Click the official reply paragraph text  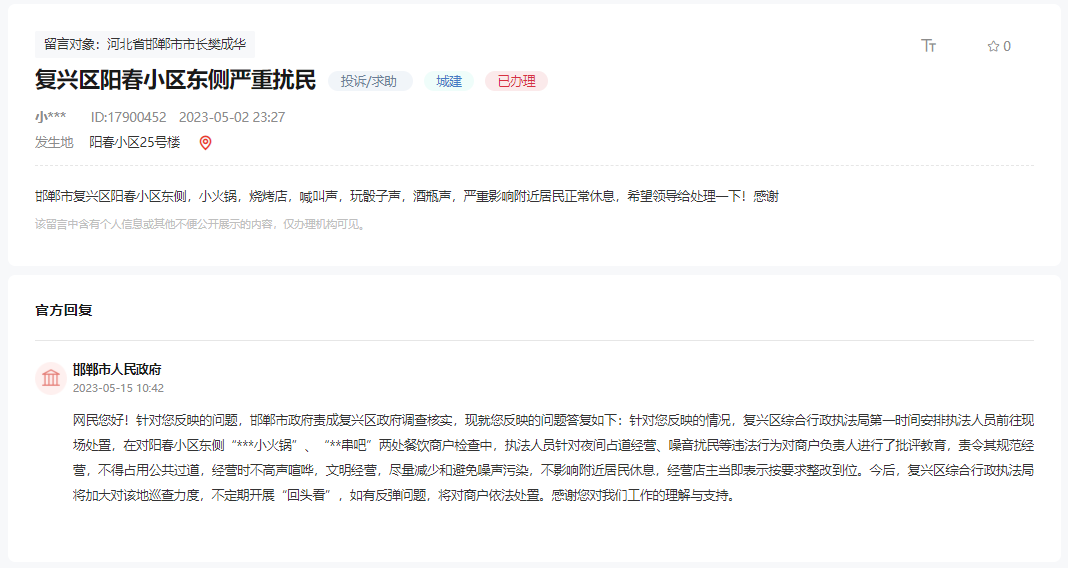553,458
